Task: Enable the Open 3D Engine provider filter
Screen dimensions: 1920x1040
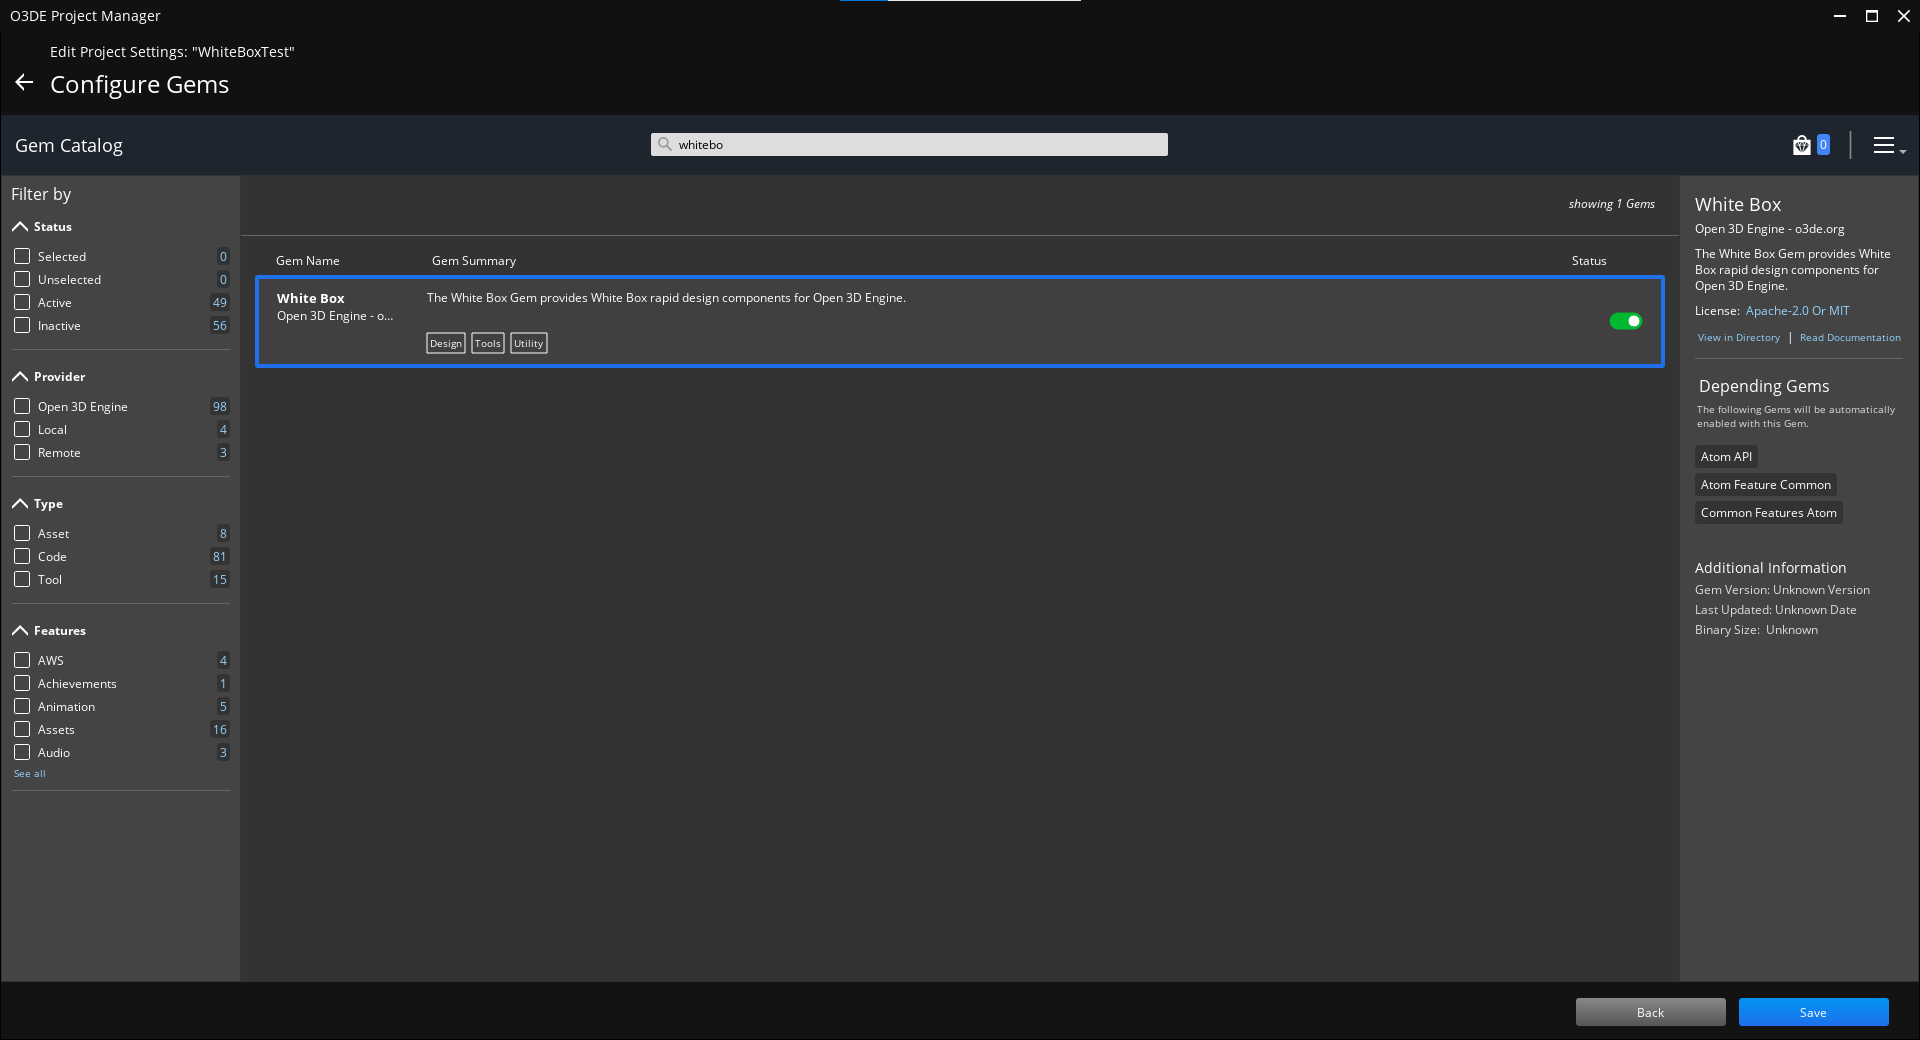Action: point(22,406)
